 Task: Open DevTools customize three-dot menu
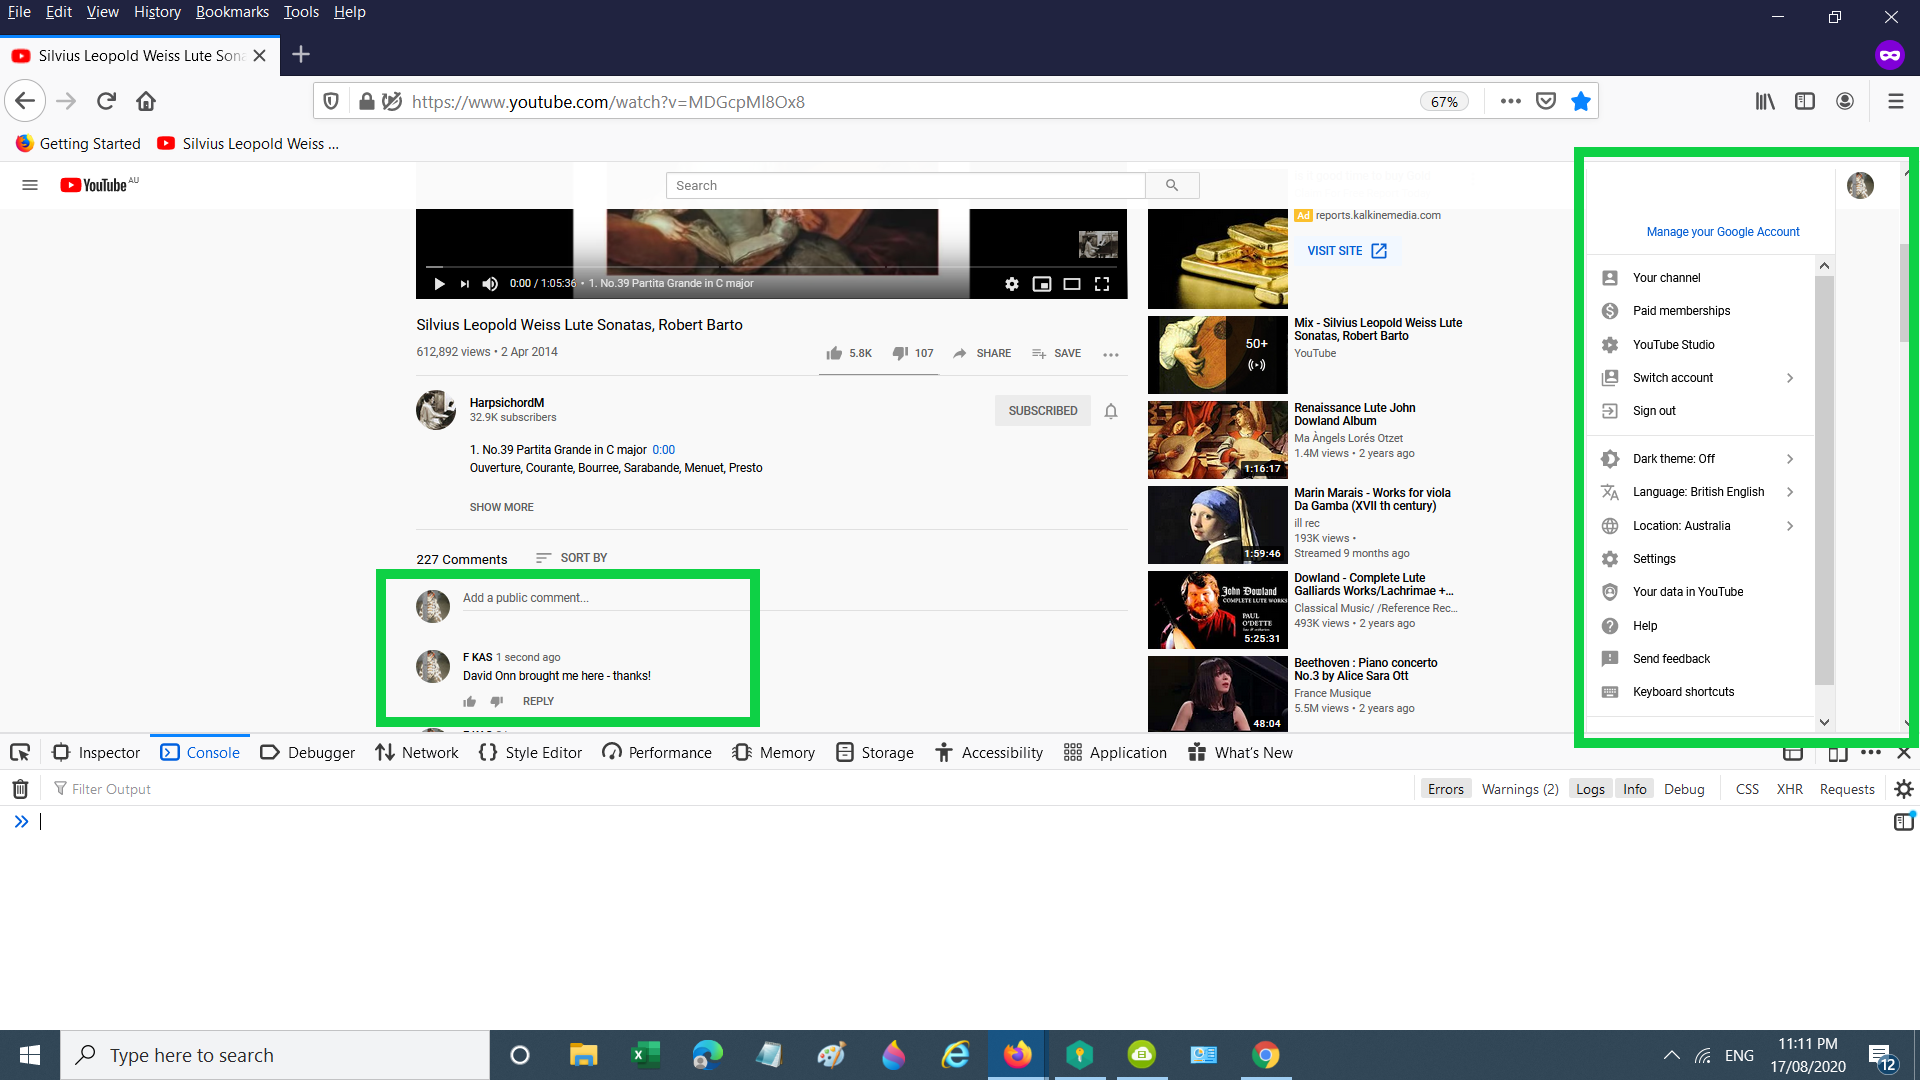coord(1871,753)
